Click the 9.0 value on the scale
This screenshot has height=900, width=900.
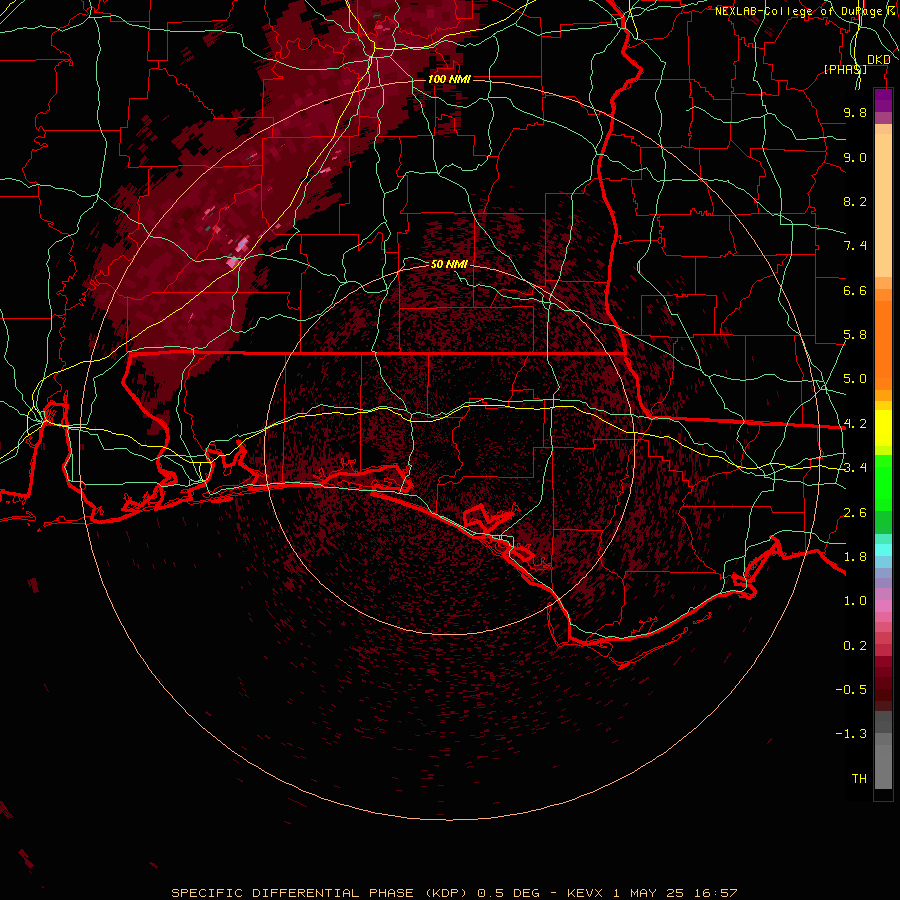pyautogui.click(x=855, y=157)
